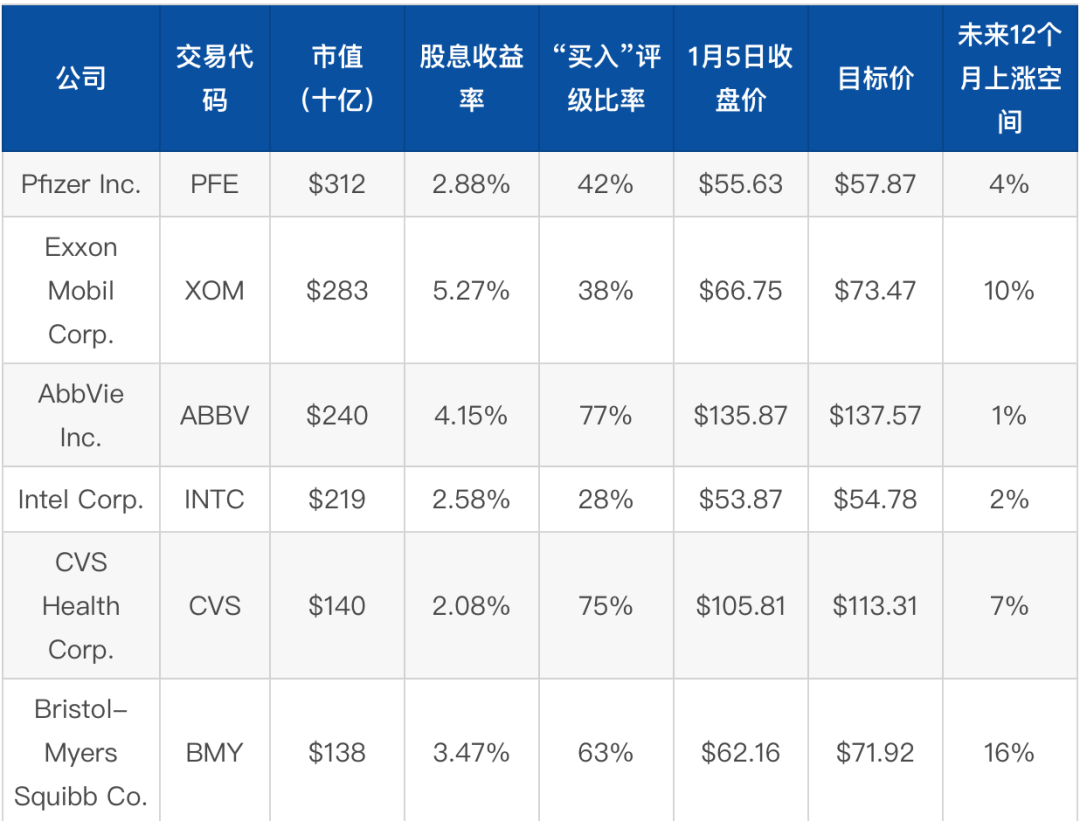
Task: Select the XOM ticker cell
Action: 214,291
